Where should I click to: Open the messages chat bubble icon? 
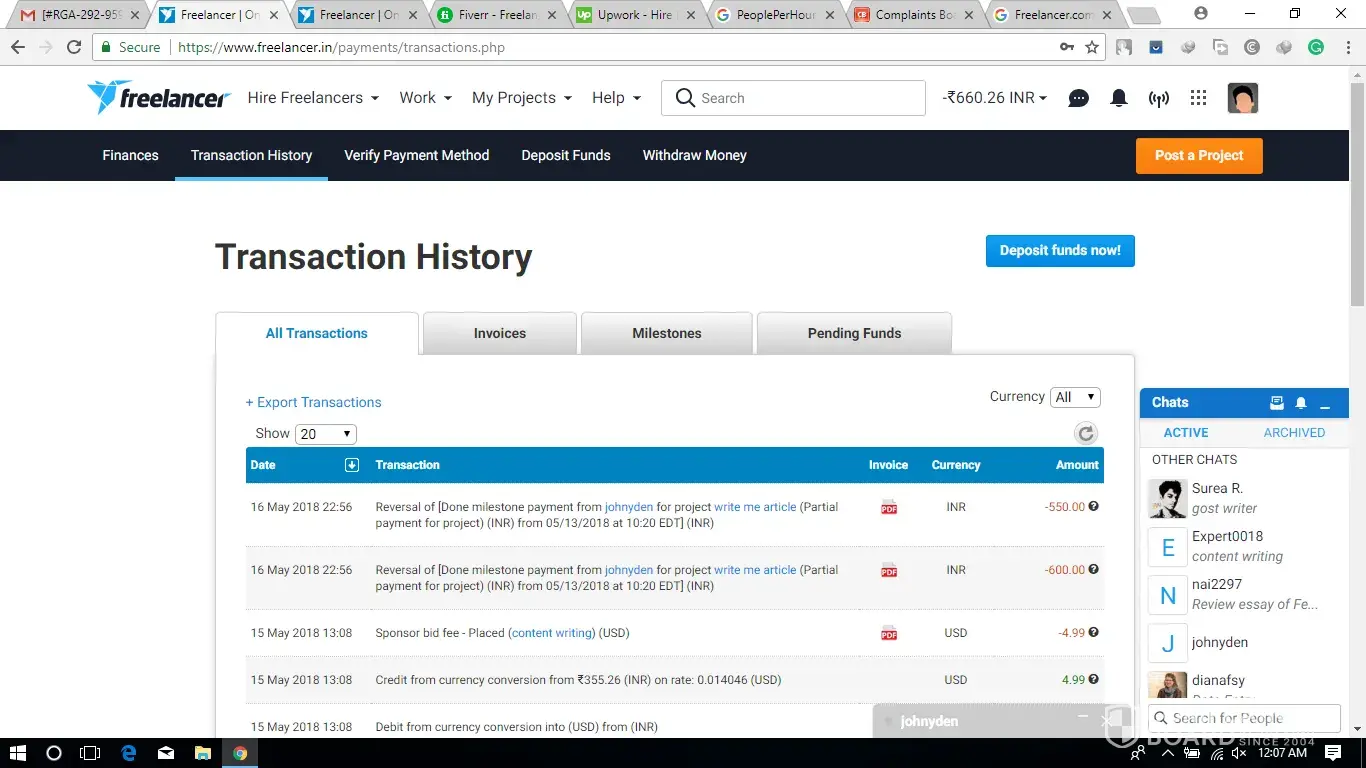point(1078,98)
